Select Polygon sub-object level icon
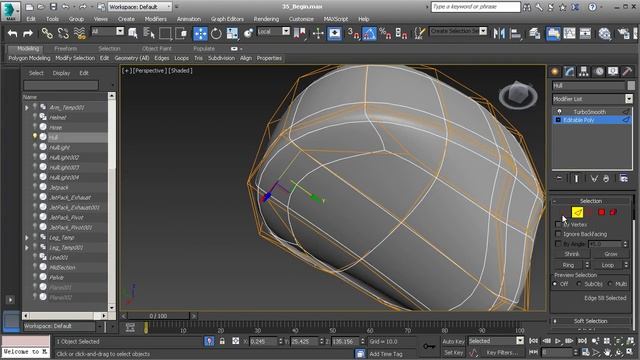 click(x=601, y=212)
